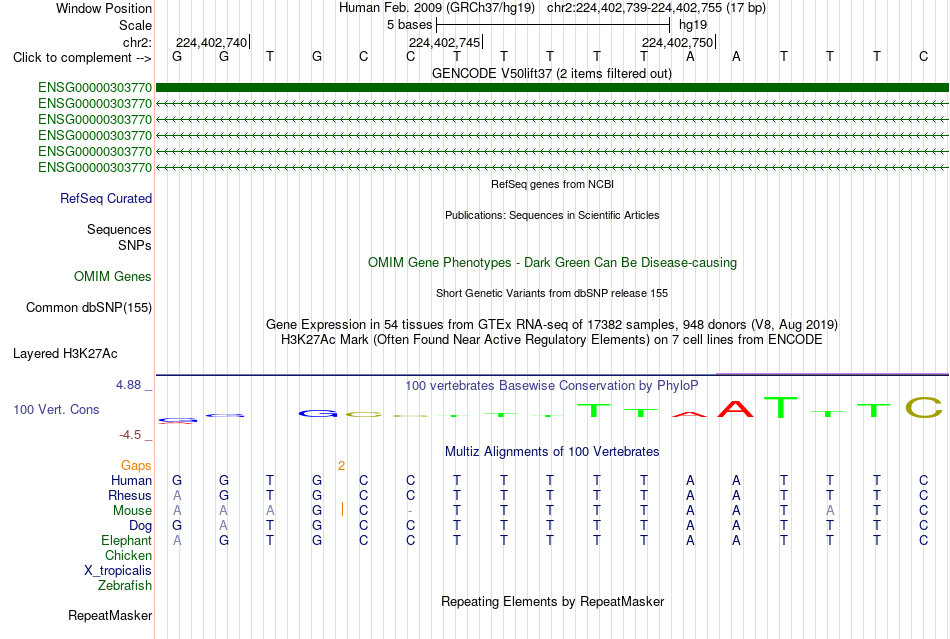
Task: Click the faded A in the Rhesus row
Action: pyautogui.click(x=177, y=496)
